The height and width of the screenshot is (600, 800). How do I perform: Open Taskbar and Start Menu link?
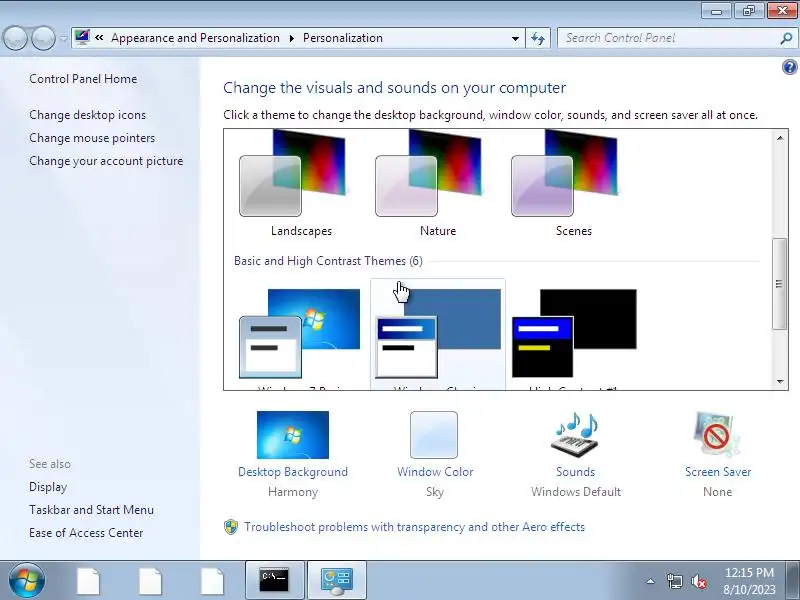click(91, 510)
